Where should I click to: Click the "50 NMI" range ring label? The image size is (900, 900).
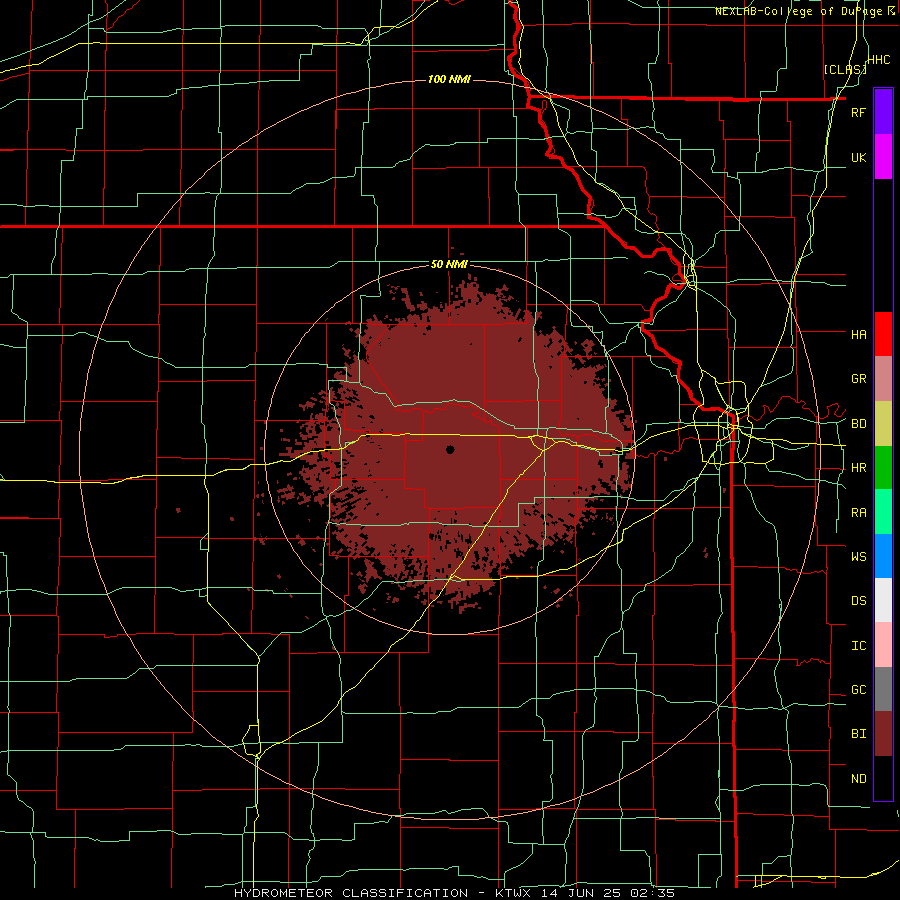449,265
